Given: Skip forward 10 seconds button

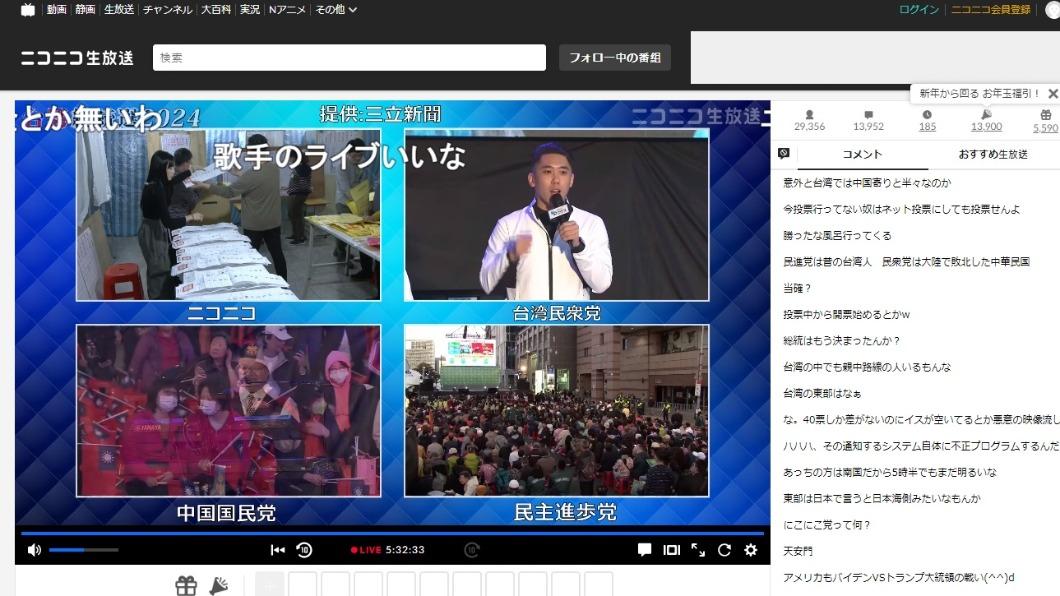Looking at the screenshot, I should [x=472, y=550].
